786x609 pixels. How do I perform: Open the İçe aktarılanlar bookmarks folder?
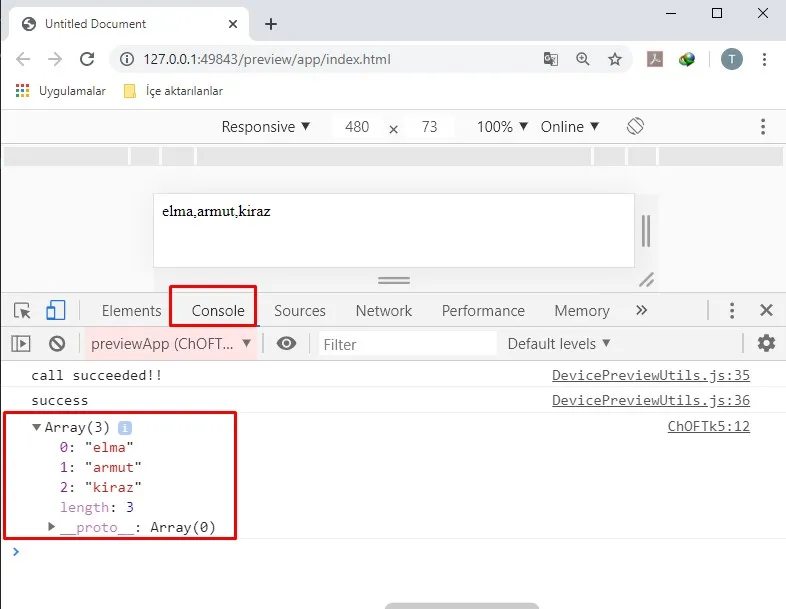point(173,91)
